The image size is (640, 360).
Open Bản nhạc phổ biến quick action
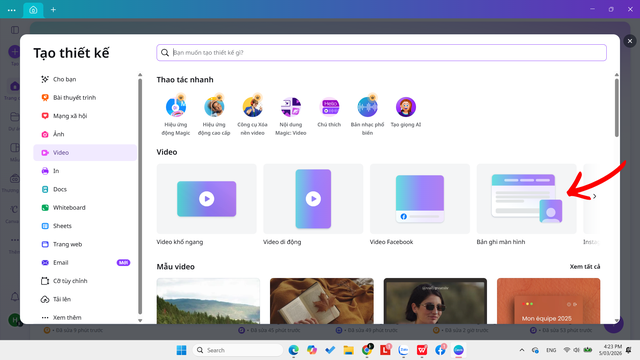[367, 116]
